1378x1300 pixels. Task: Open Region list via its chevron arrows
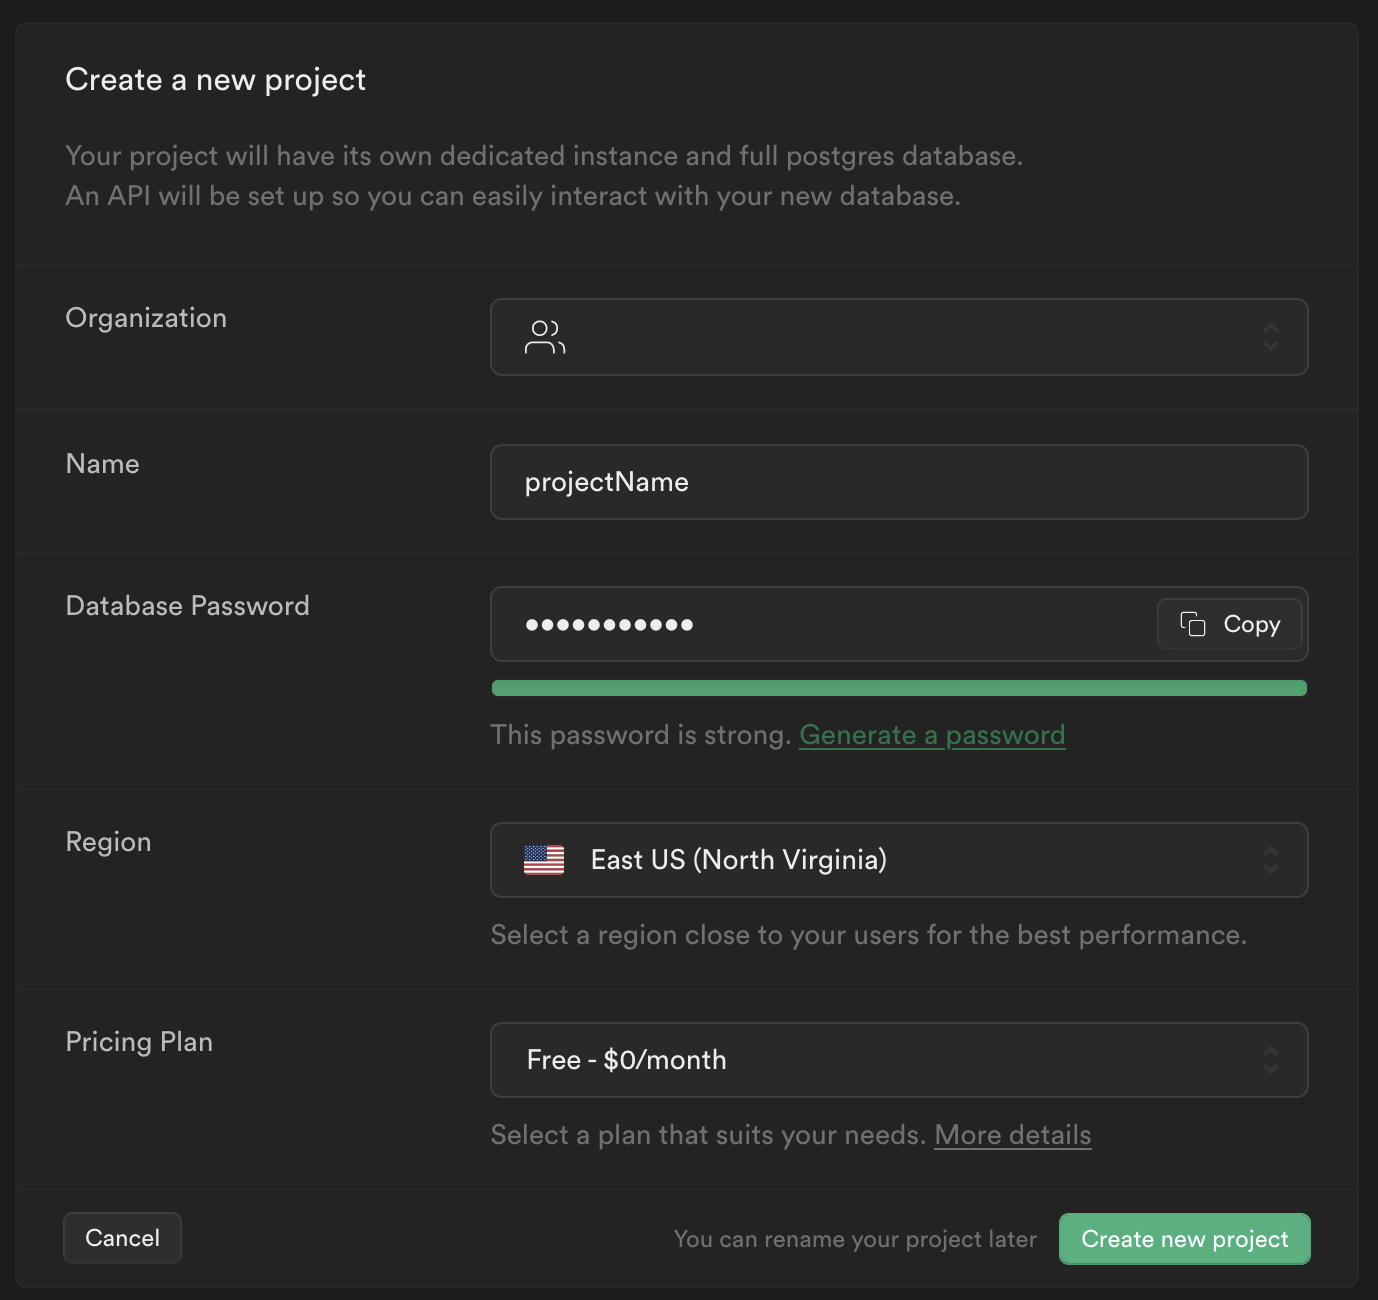pyautogui.click(x=1270, y=860)
